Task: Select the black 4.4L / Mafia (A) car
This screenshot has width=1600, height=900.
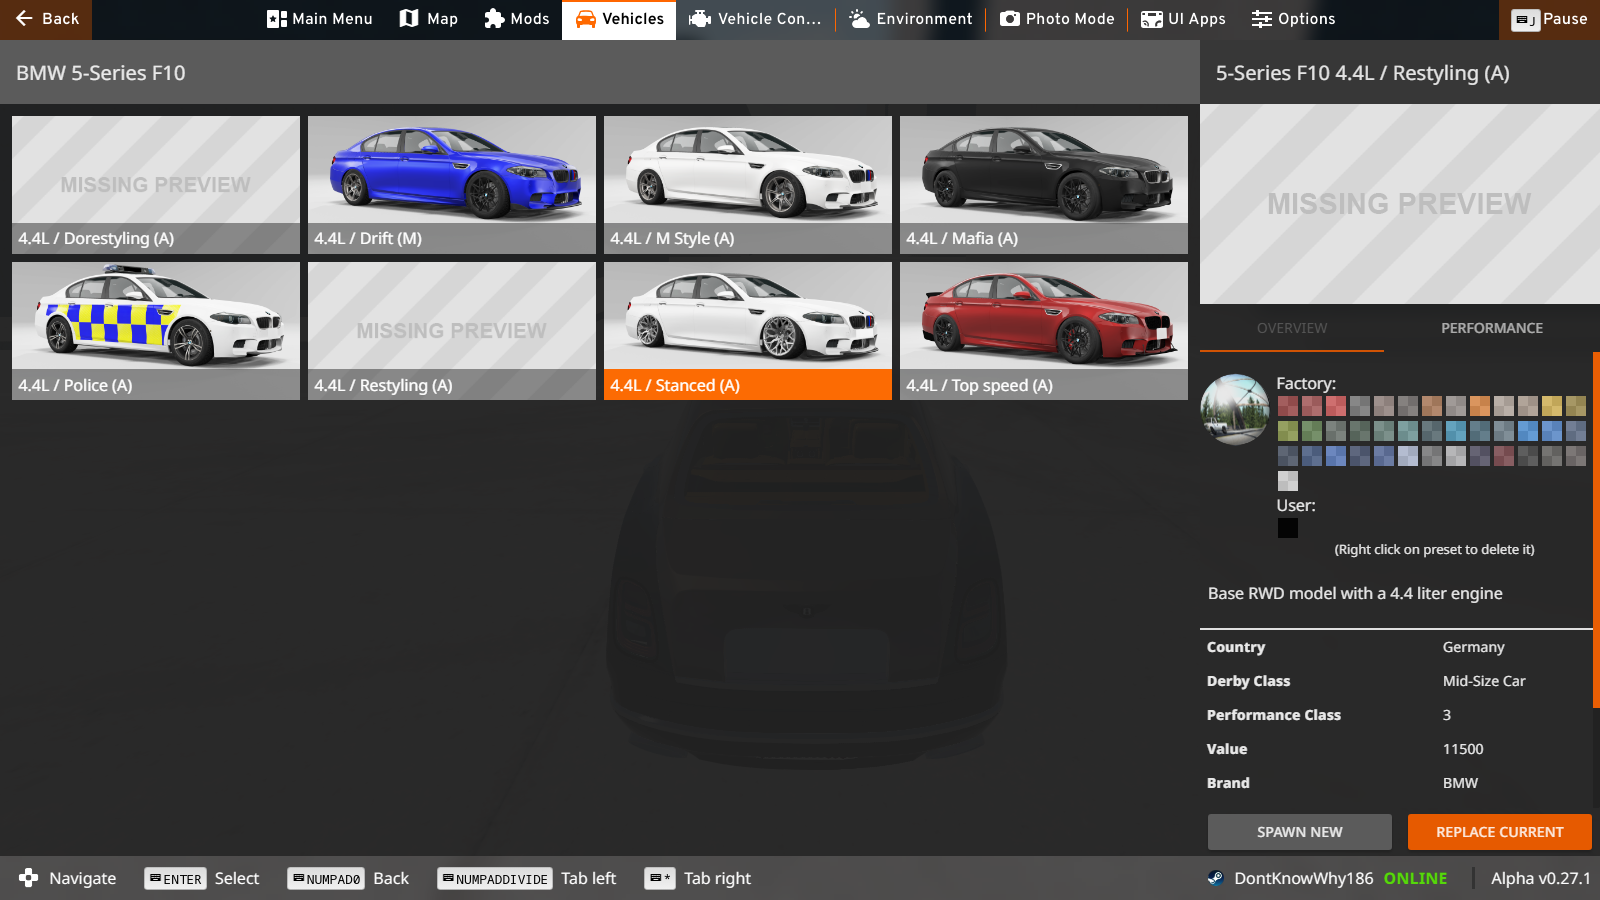Action: [1044, 185]
